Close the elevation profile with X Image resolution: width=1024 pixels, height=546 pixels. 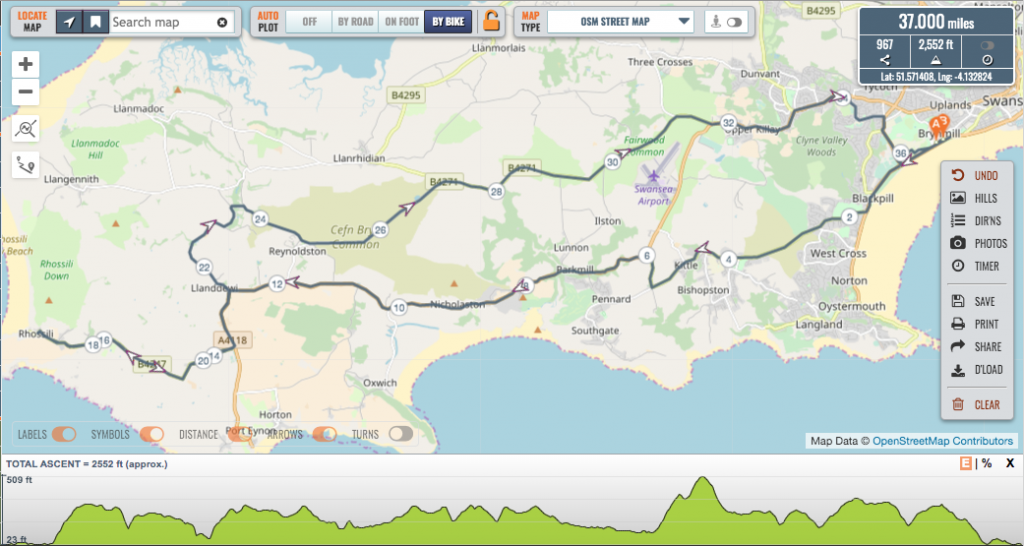[1010, 464]
